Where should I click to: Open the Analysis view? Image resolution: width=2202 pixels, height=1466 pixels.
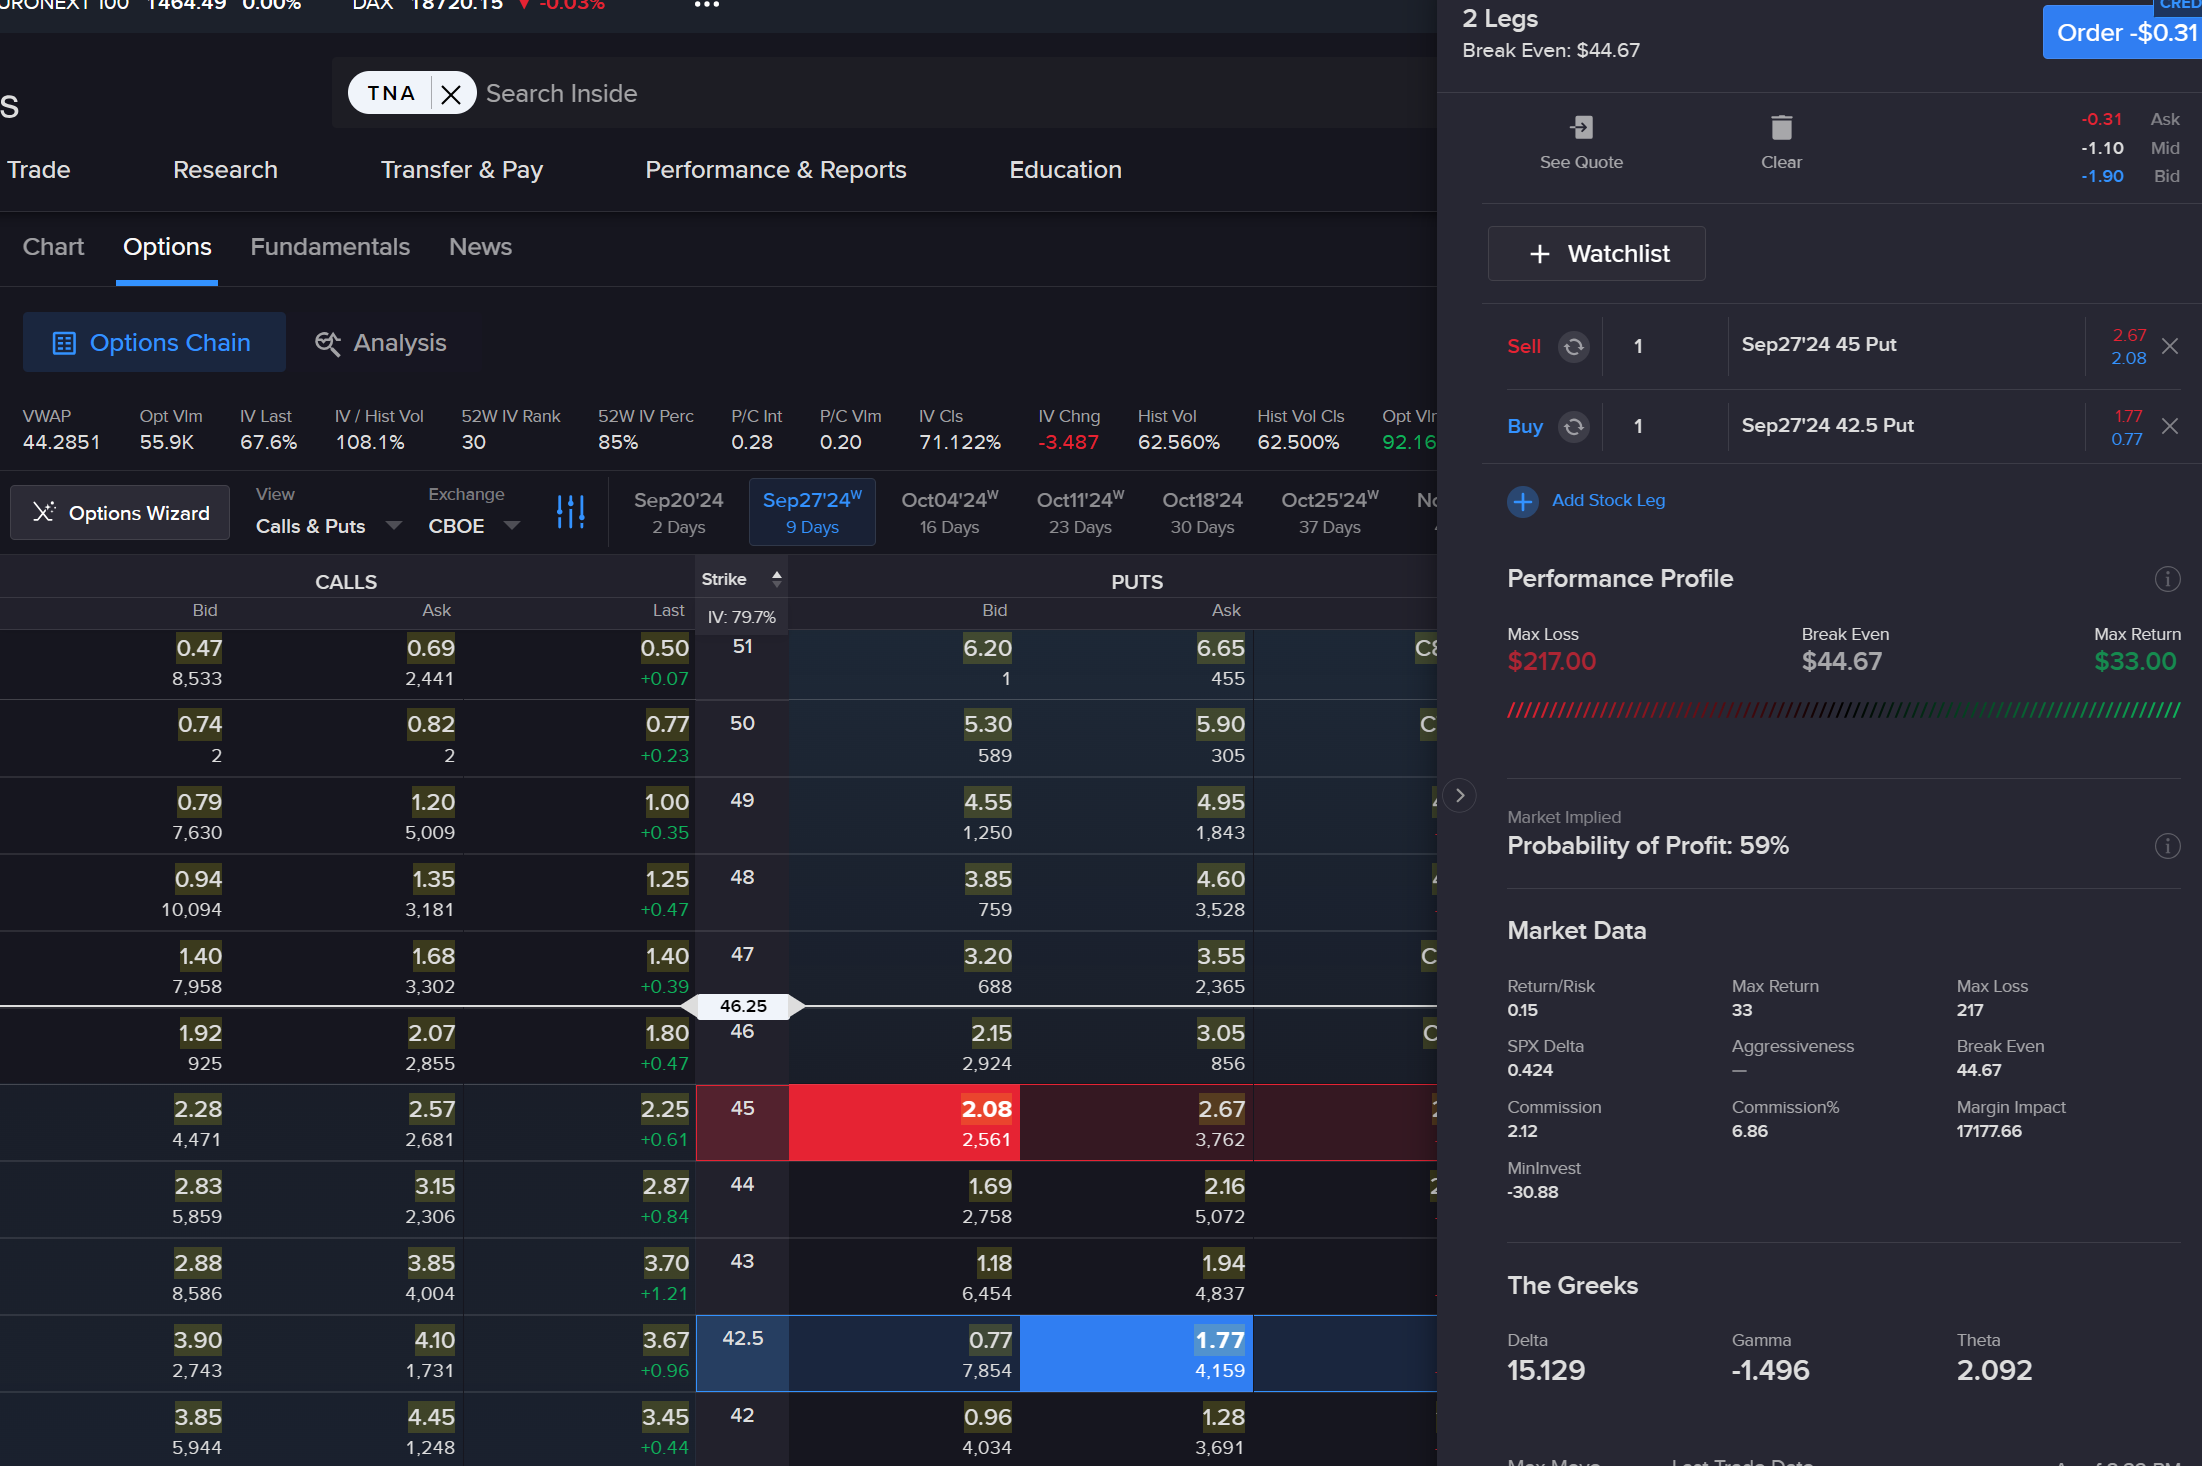[381, 343]
